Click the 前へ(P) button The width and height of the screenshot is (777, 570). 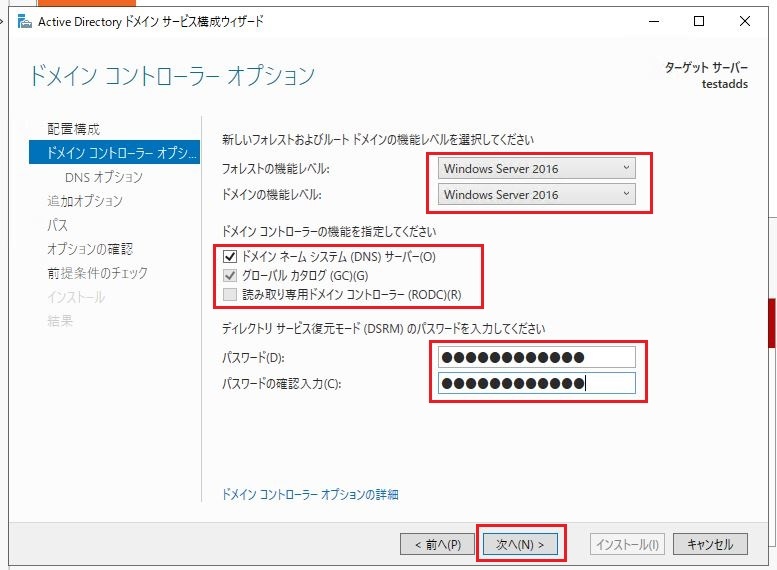(438, 544)
